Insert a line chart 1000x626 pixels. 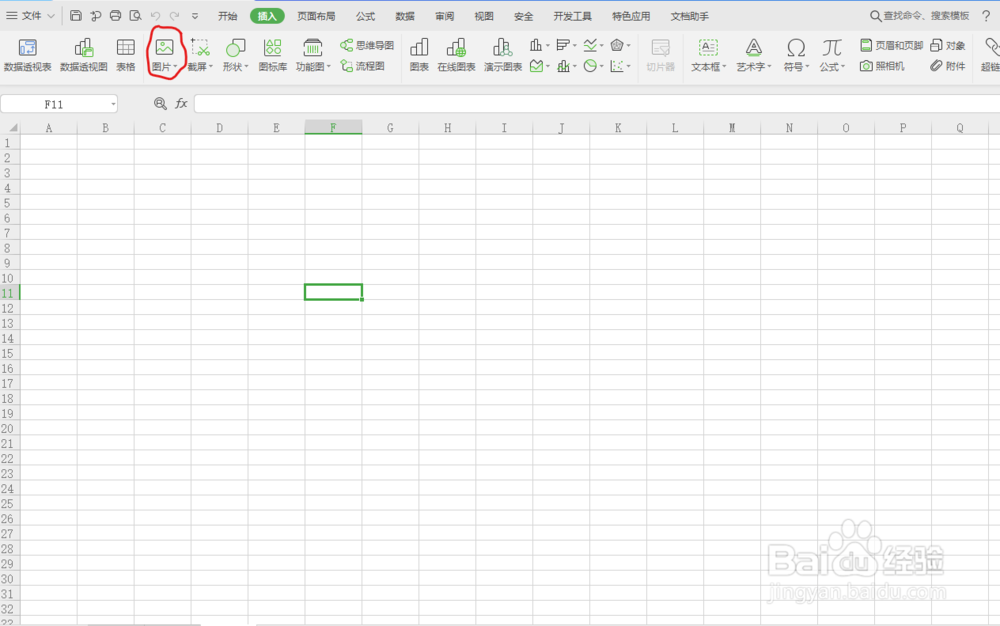click(x=590, y=45)
